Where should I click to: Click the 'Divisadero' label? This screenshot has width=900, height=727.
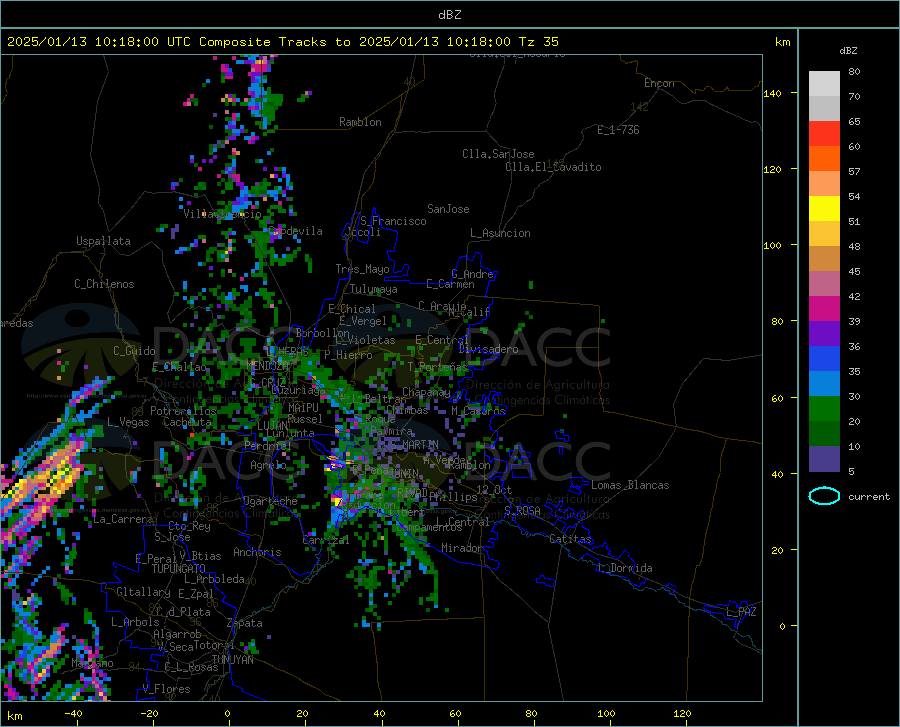pyautogui.click(x=488, y=349)
